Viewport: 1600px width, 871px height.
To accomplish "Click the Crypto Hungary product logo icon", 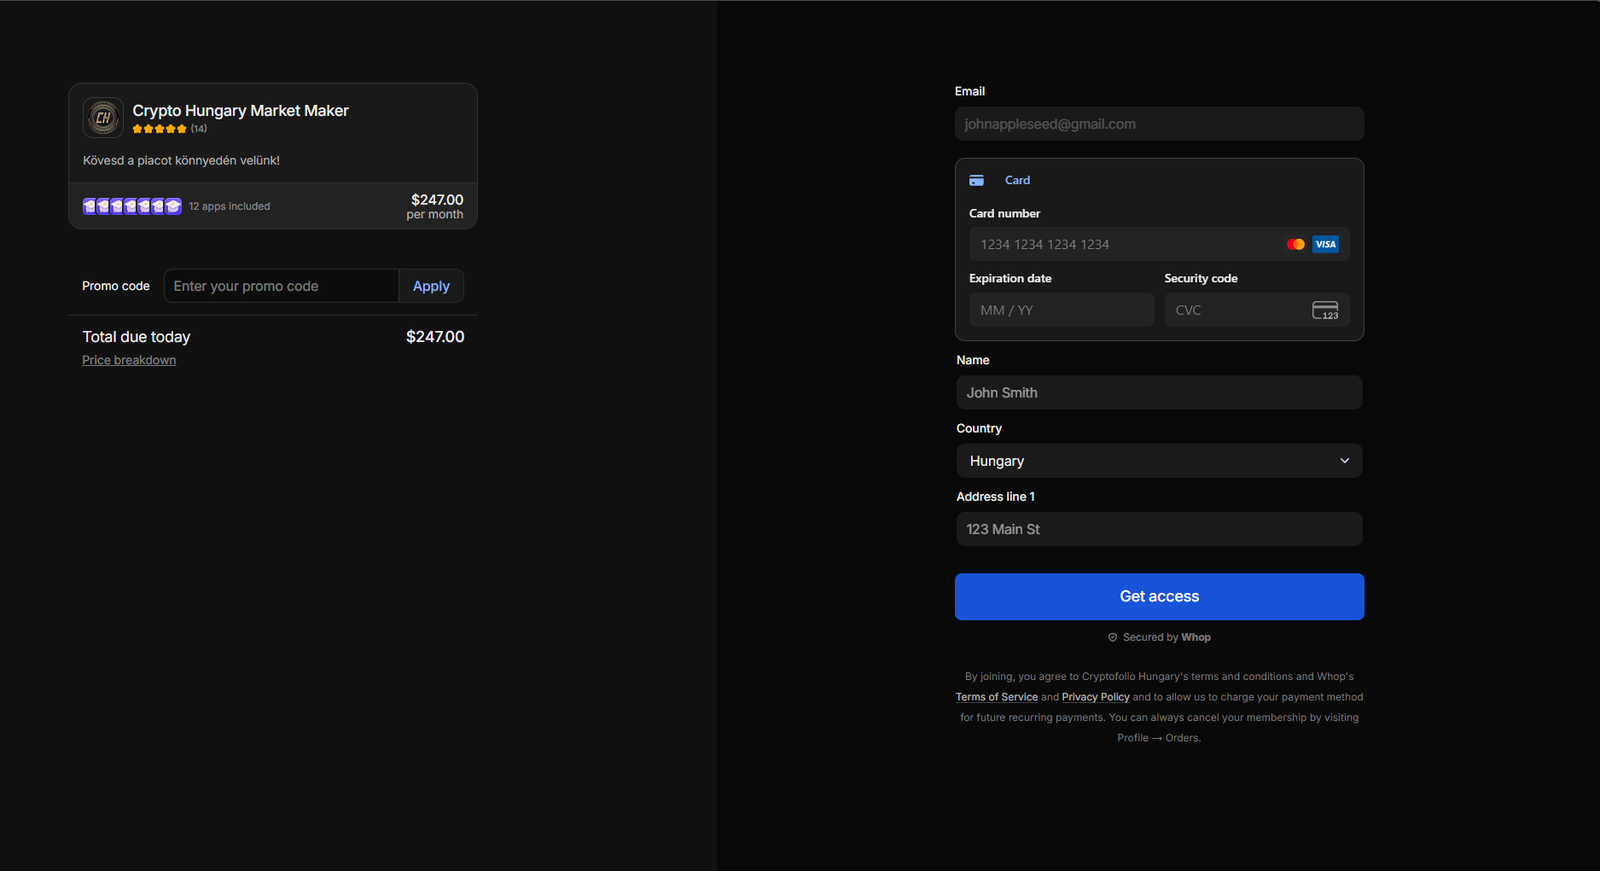I will click(x=103, y=118).
